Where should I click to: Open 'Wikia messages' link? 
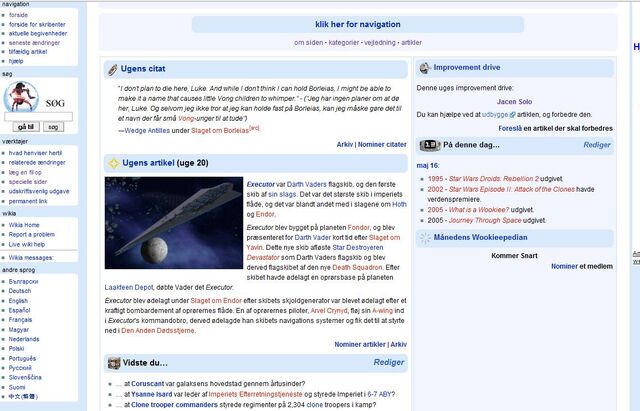tap(31, 258)
